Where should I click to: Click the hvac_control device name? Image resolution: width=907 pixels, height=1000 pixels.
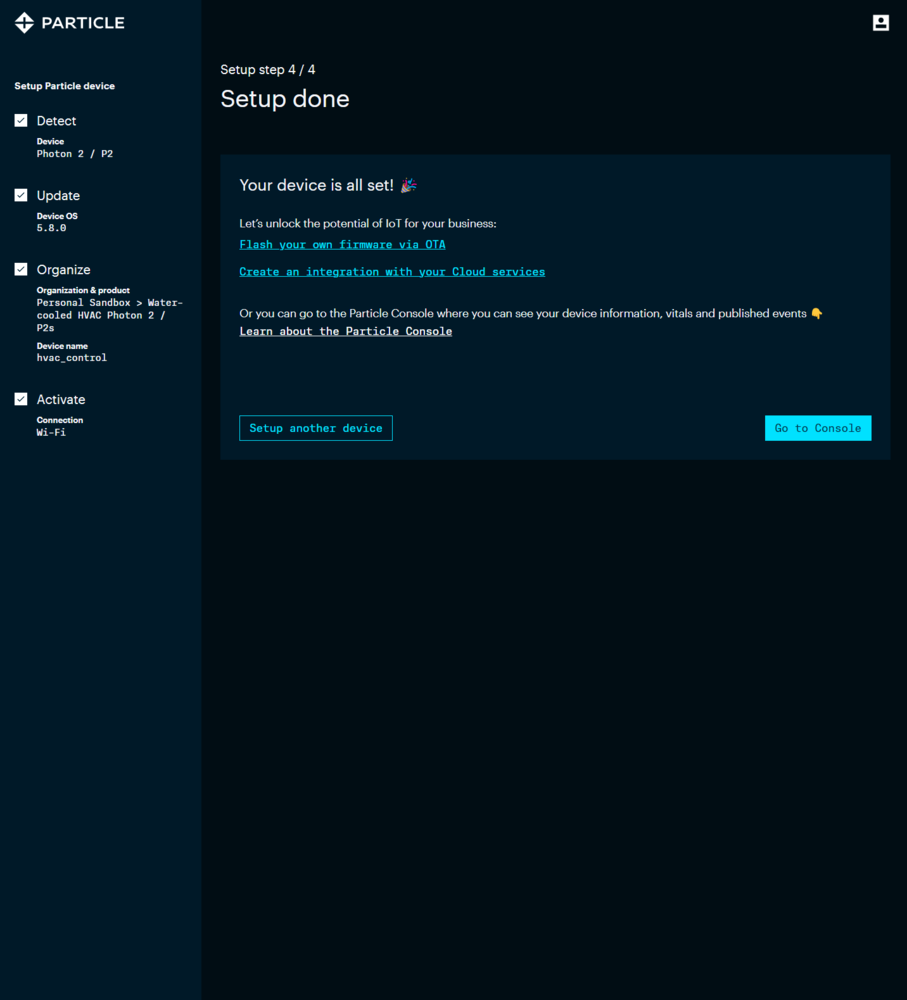coord(71,358)
